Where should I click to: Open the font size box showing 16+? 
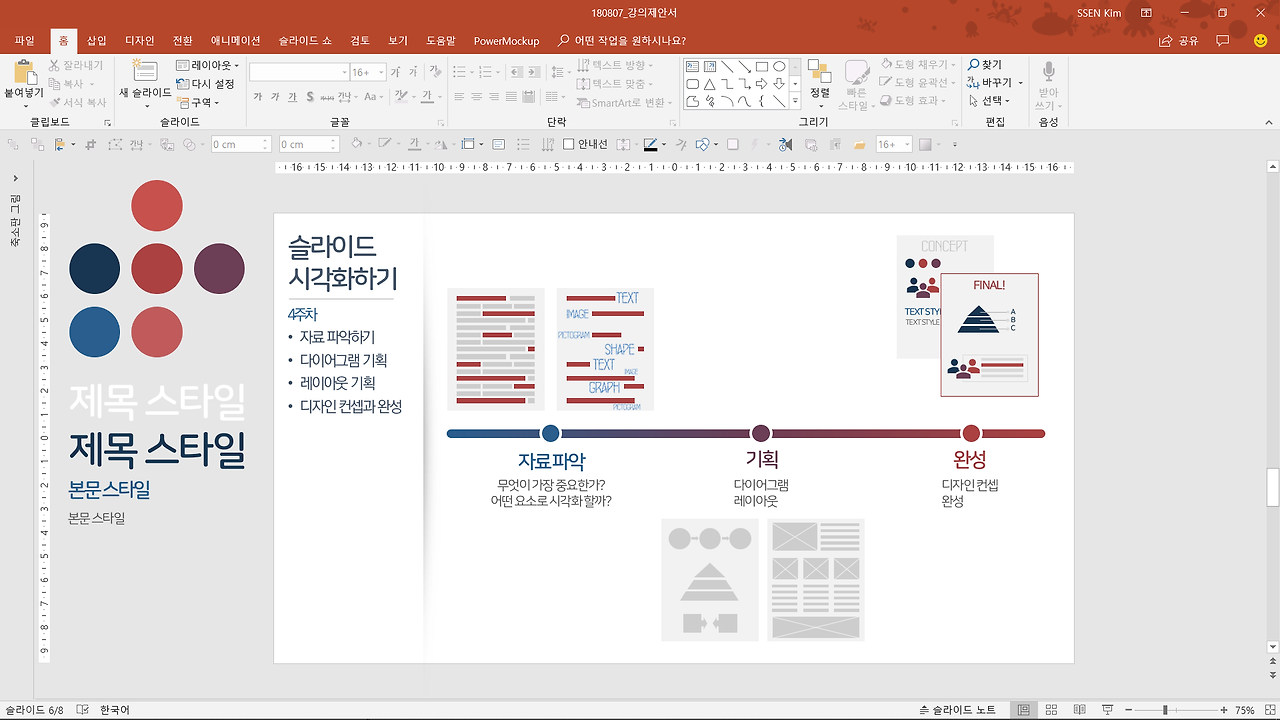366,72
